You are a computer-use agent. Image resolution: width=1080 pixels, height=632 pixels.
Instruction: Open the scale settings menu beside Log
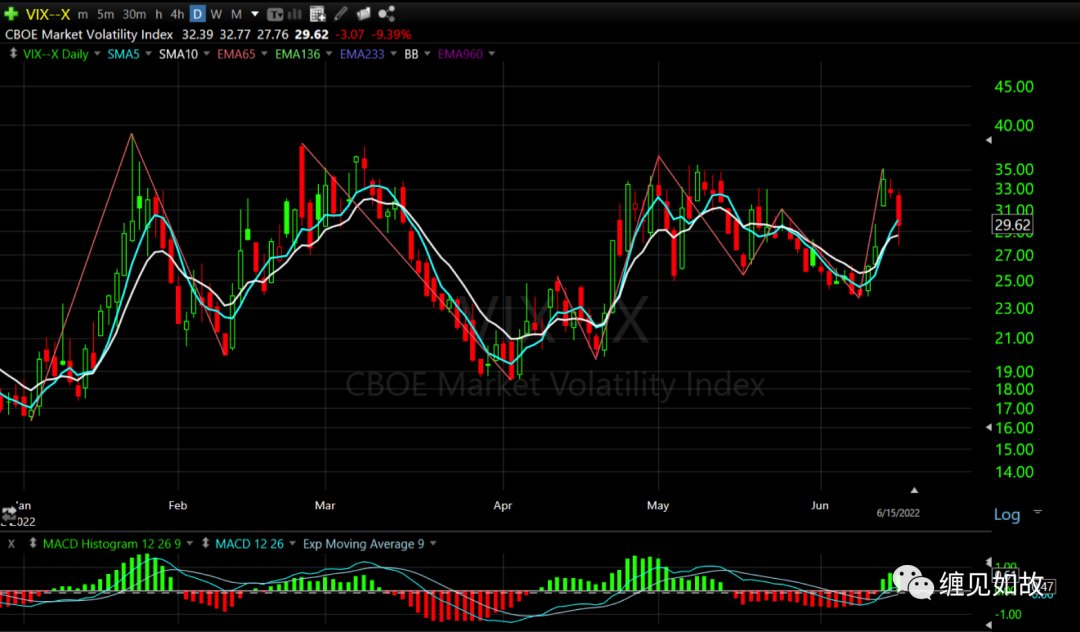[x=1037, y=512]
